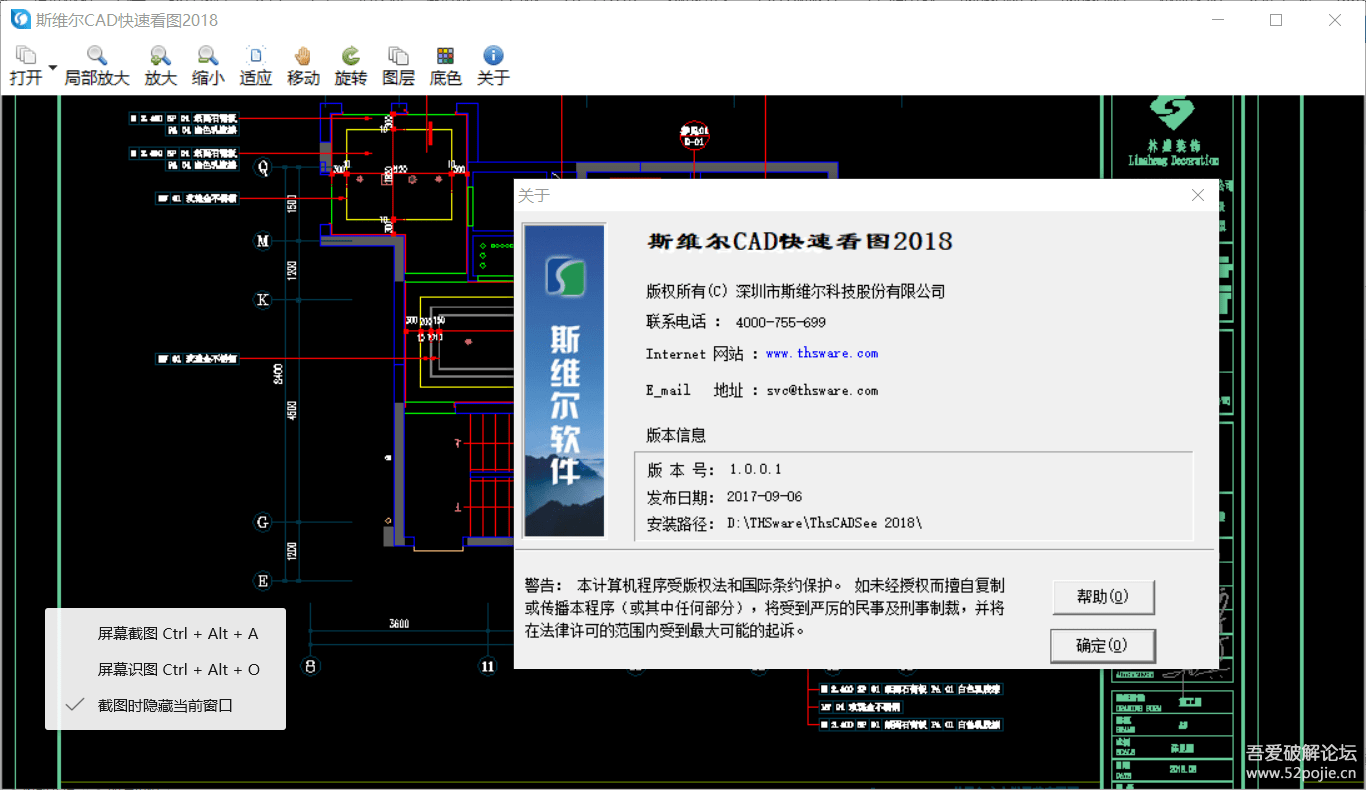Zoom out with the 缩小 tool
The height and width of the screenshot is (790, 1366).
[x=208, y=66]
